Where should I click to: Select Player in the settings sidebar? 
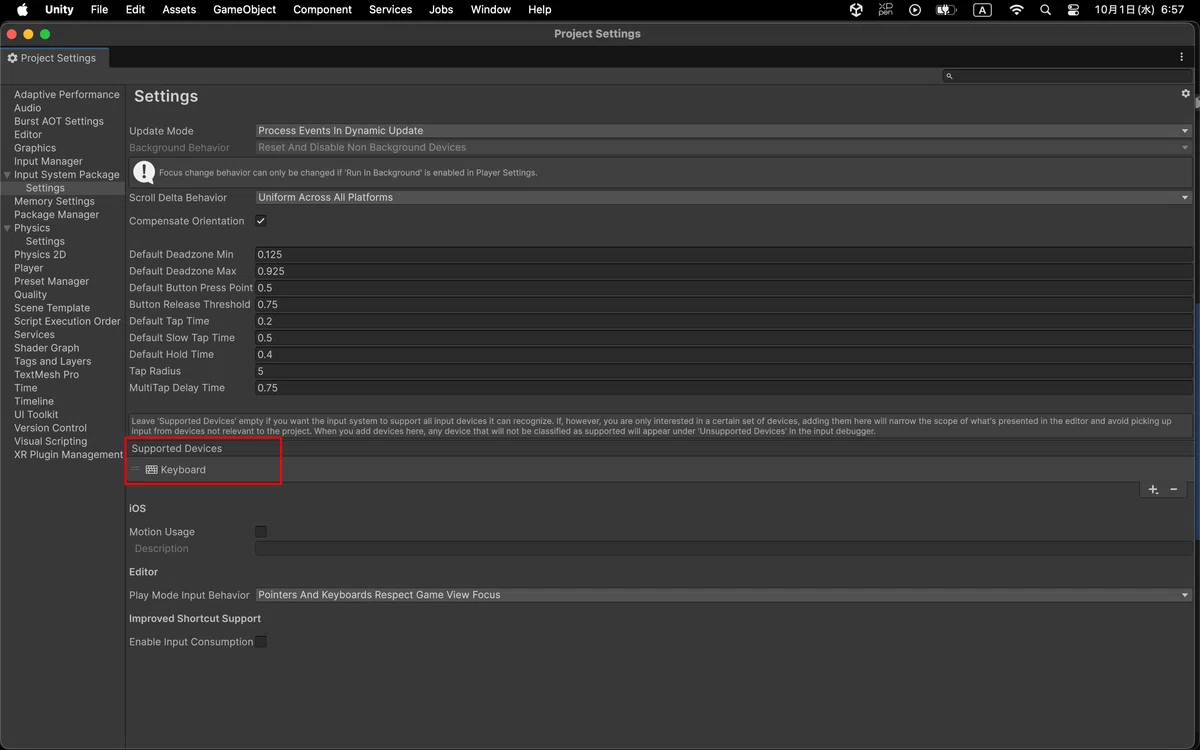29,268
